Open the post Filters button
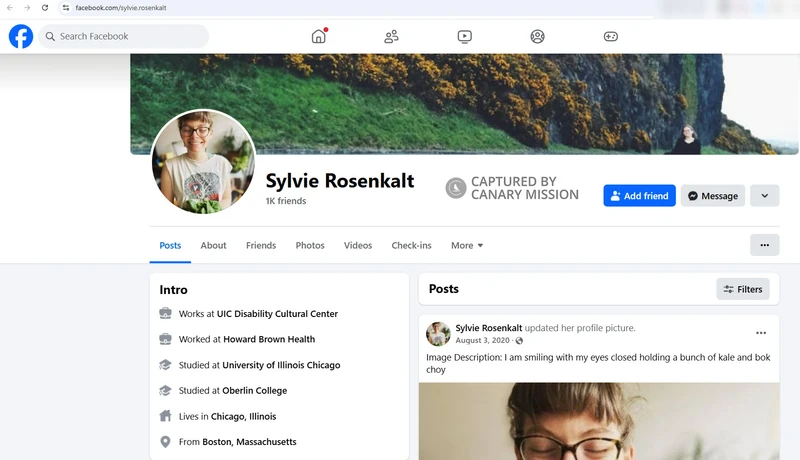800x460 pixels. [743, 289]
